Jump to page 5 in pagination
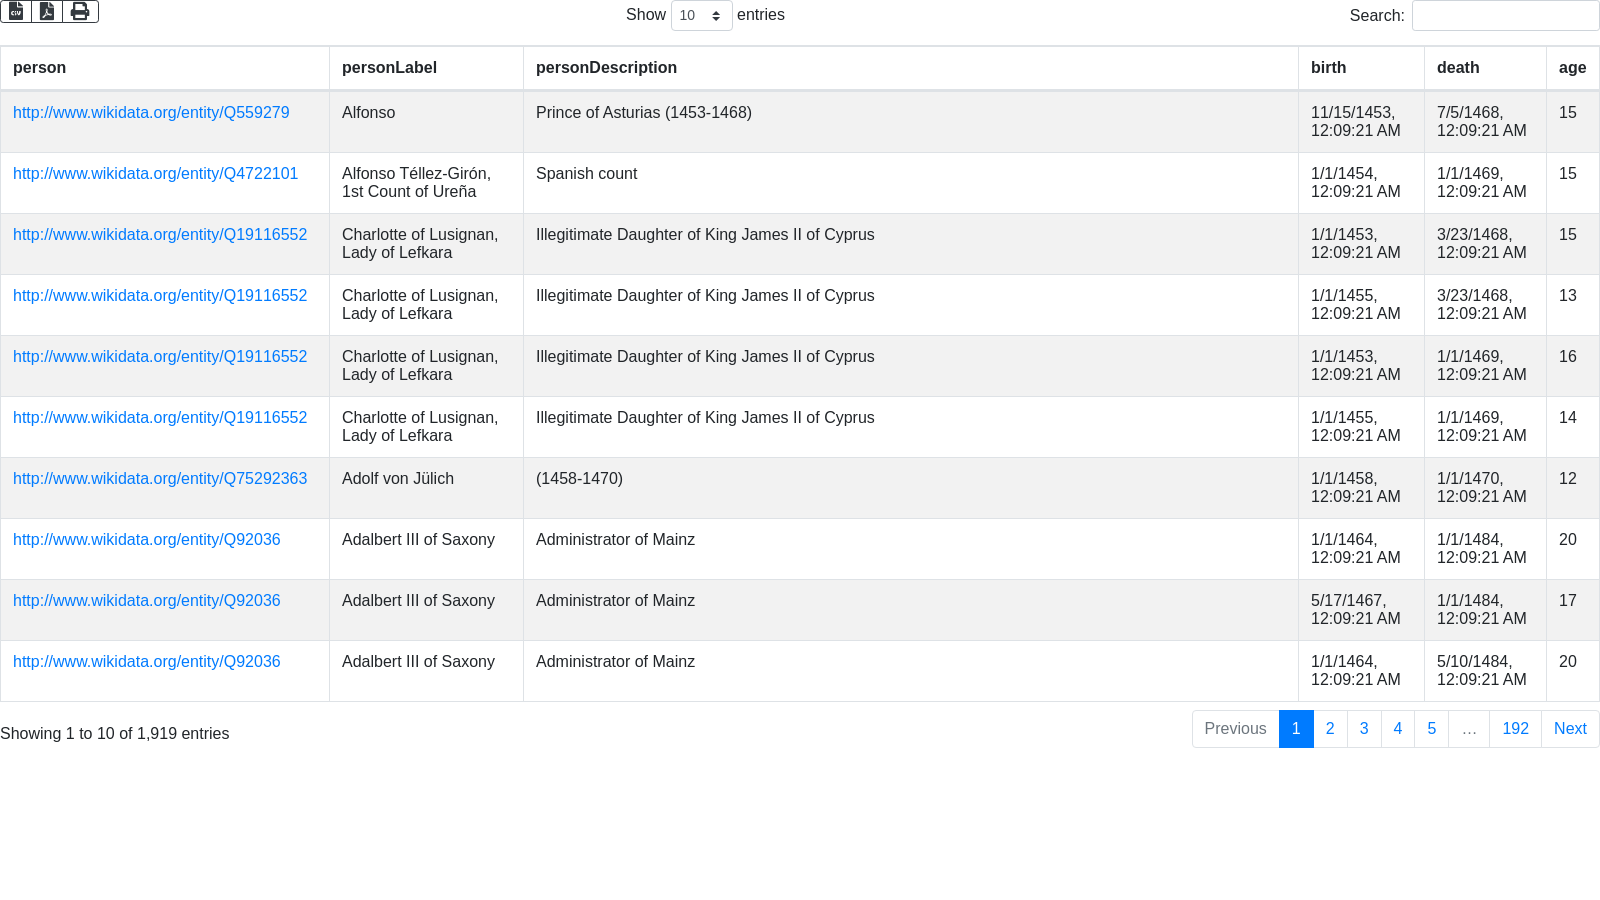The image size is (1600, 900). tap(1431, 729)
